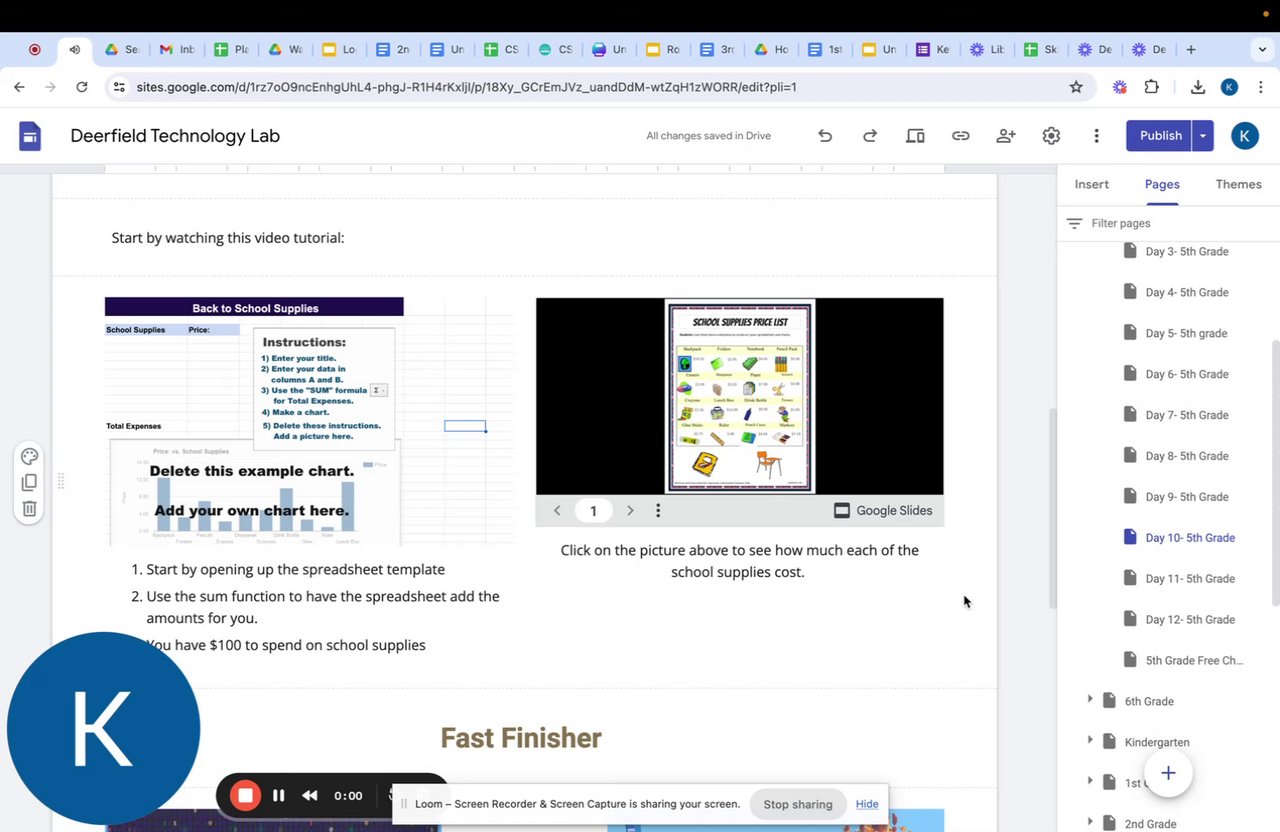Reload the page

point(82,87)
